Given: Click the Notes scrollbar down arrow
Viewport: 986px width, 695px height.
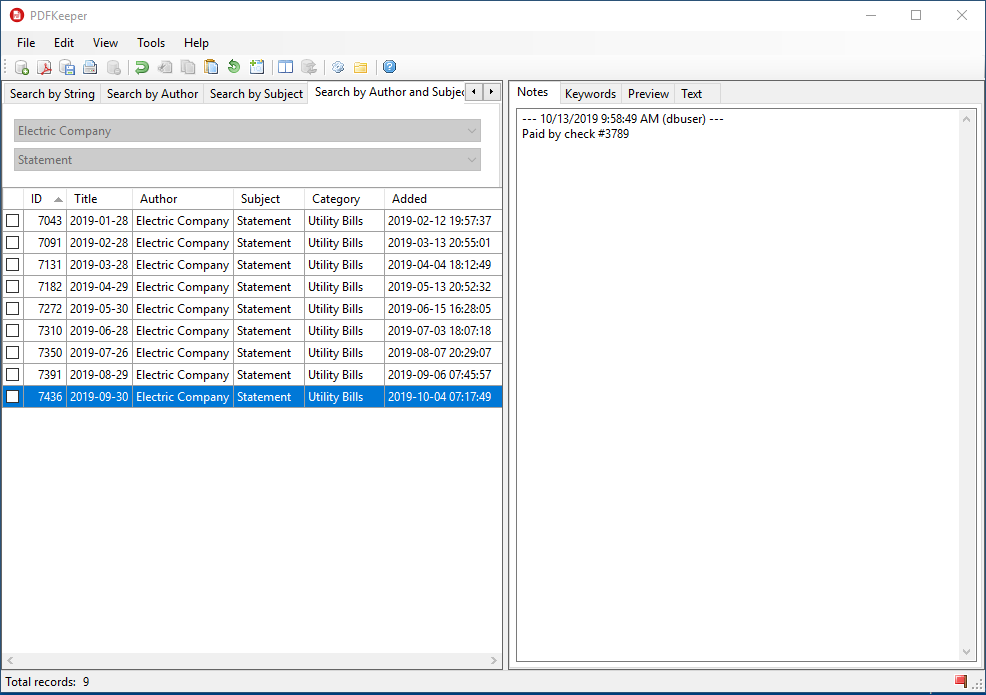Looking at the screenshot, I should [967, 652].
